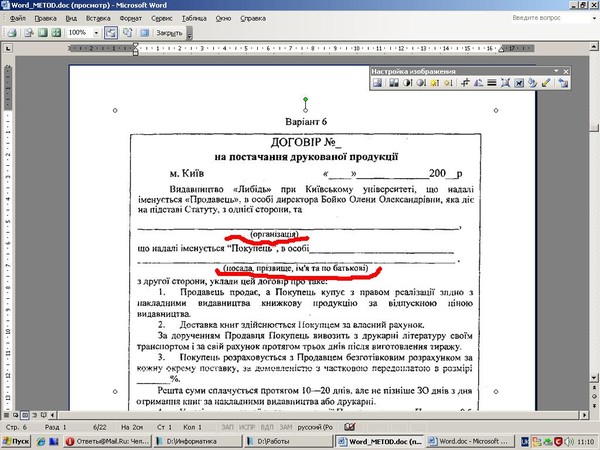Click the Закрыть preview button
Screen dimensions: 600x450
(169, 33)
